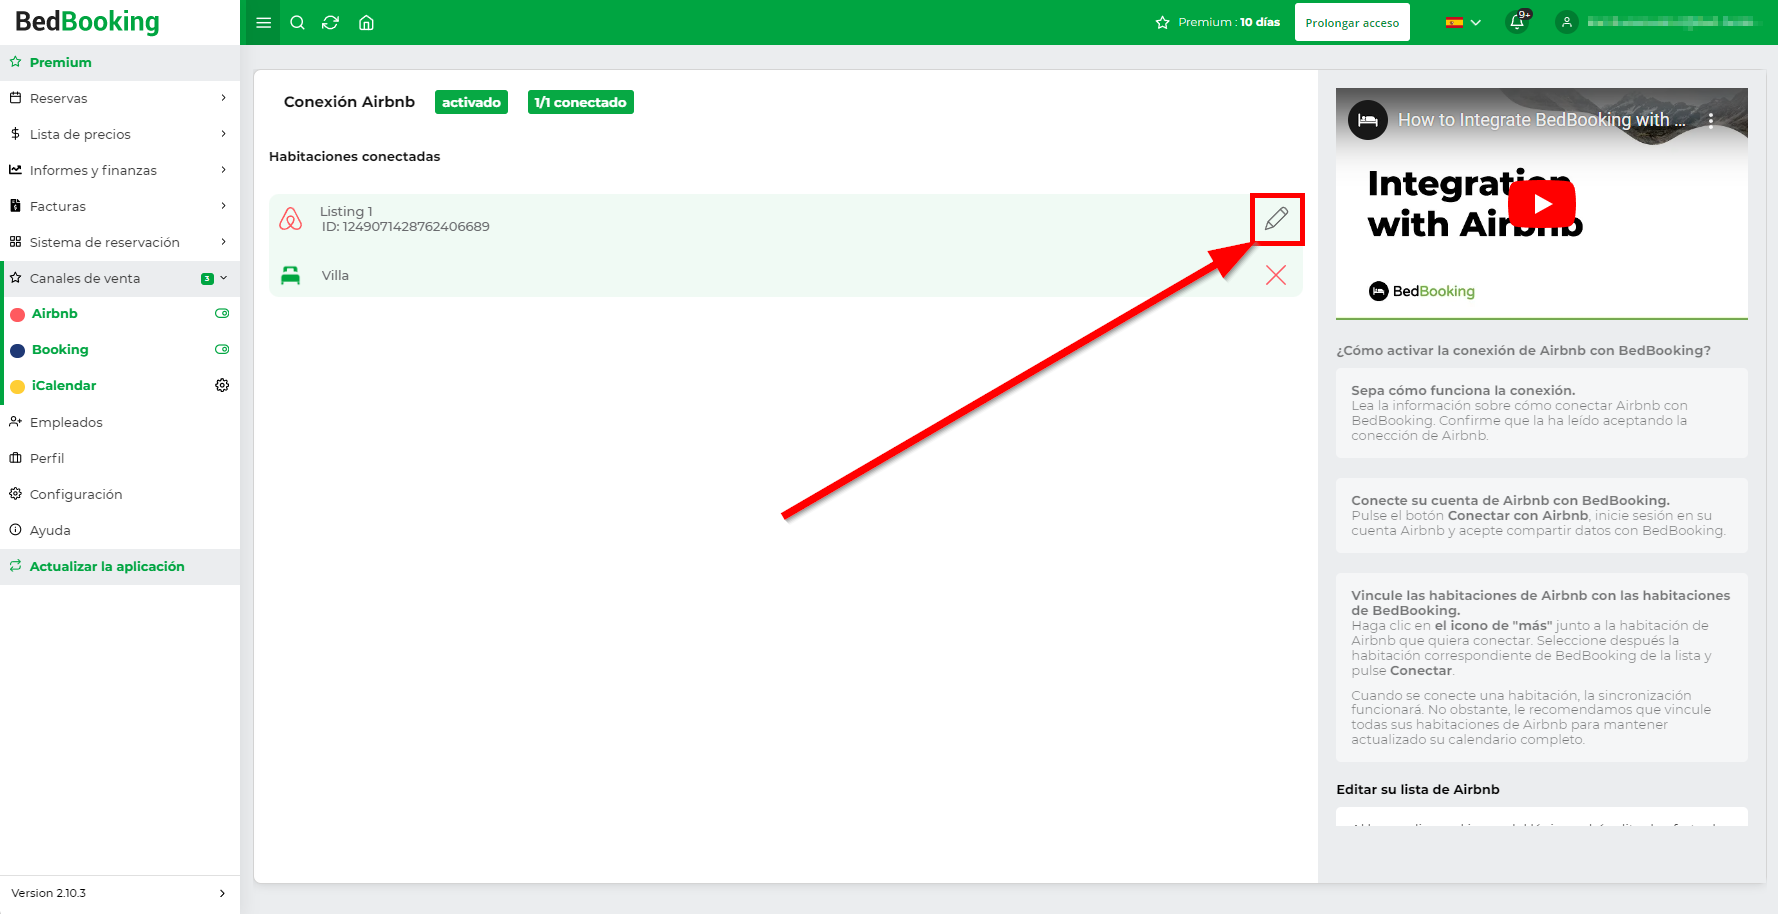Click Vincule las habitaciones de Airbnb card
The height and width of the screenshot is (914, 1778).
1542,667
